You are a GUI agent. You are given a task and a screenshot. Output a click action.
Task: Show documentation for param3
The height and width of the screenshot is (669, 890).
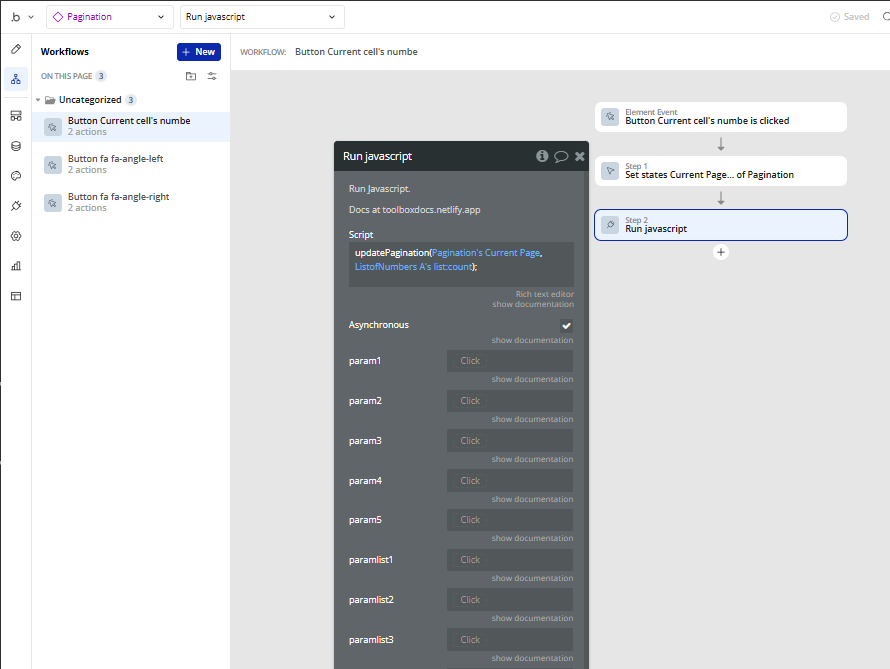(532, 459)
